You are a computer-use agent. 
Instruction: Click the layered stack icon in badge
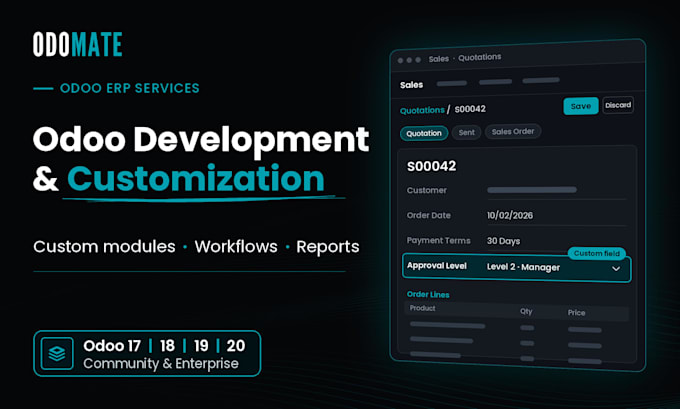(x=57, y=353)
